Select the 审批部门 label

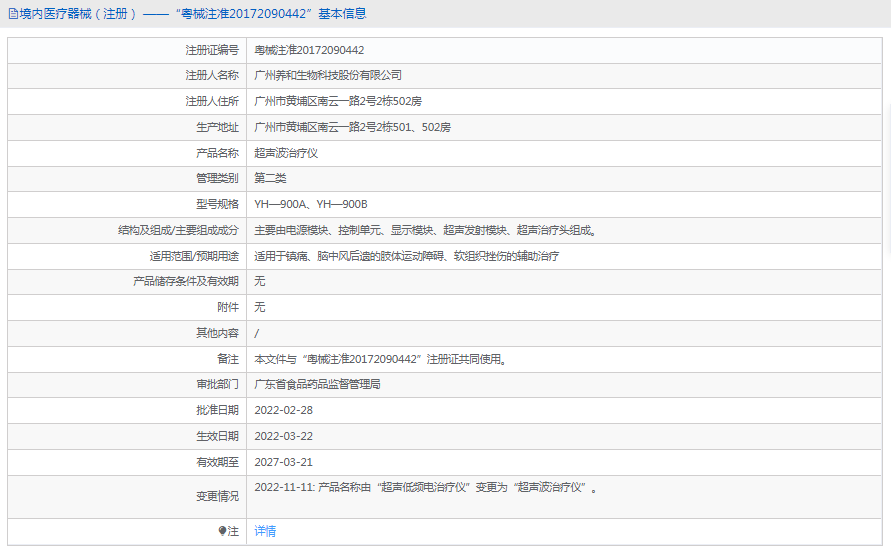(x=218, y=384)
